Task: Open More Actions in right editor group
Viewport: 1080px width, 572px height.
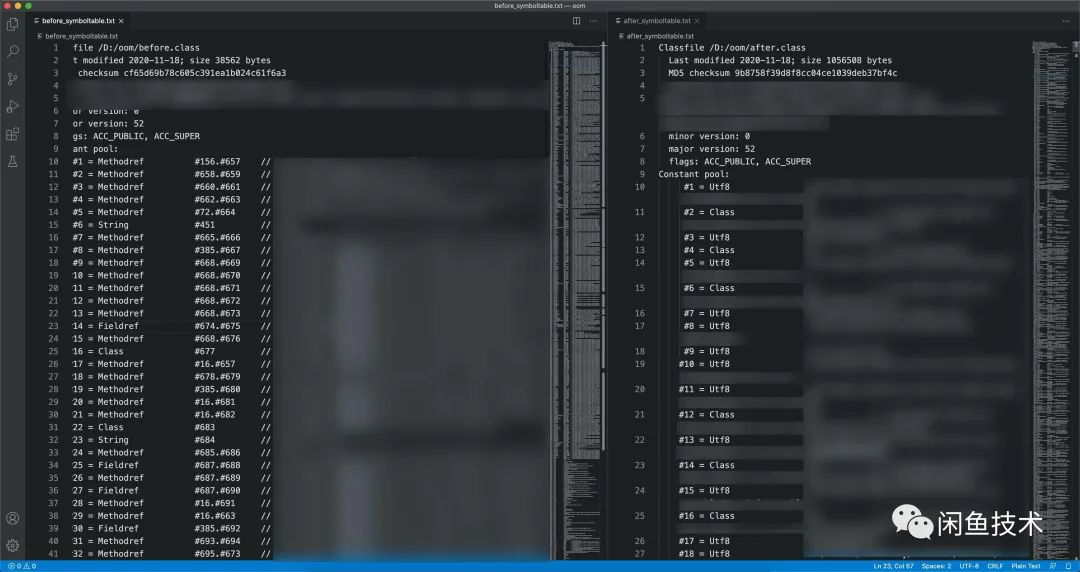Action: click(x=1066, y=21)
